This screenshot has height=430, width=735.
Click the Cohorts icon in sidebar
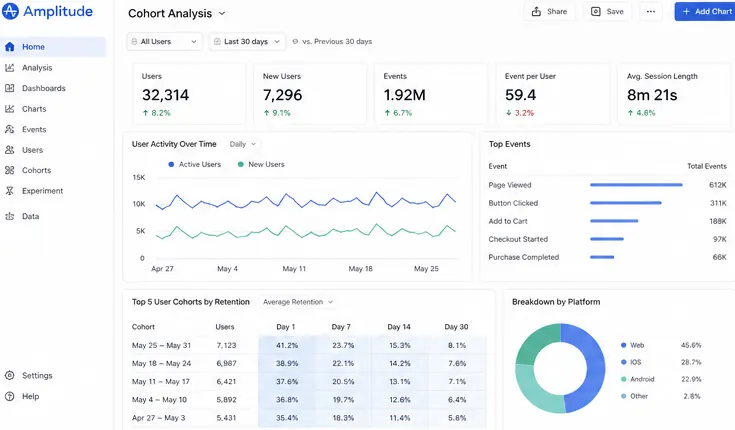pos(9,170)
